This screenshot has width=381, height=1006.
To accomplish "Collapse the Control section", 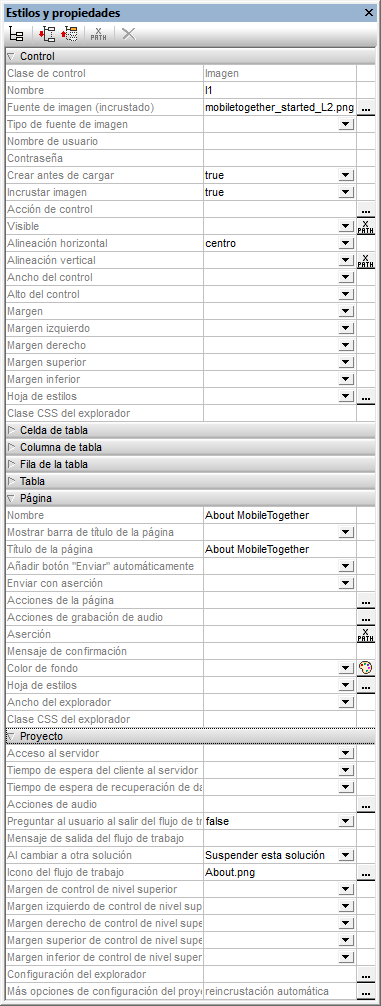I will coord(11,56).
